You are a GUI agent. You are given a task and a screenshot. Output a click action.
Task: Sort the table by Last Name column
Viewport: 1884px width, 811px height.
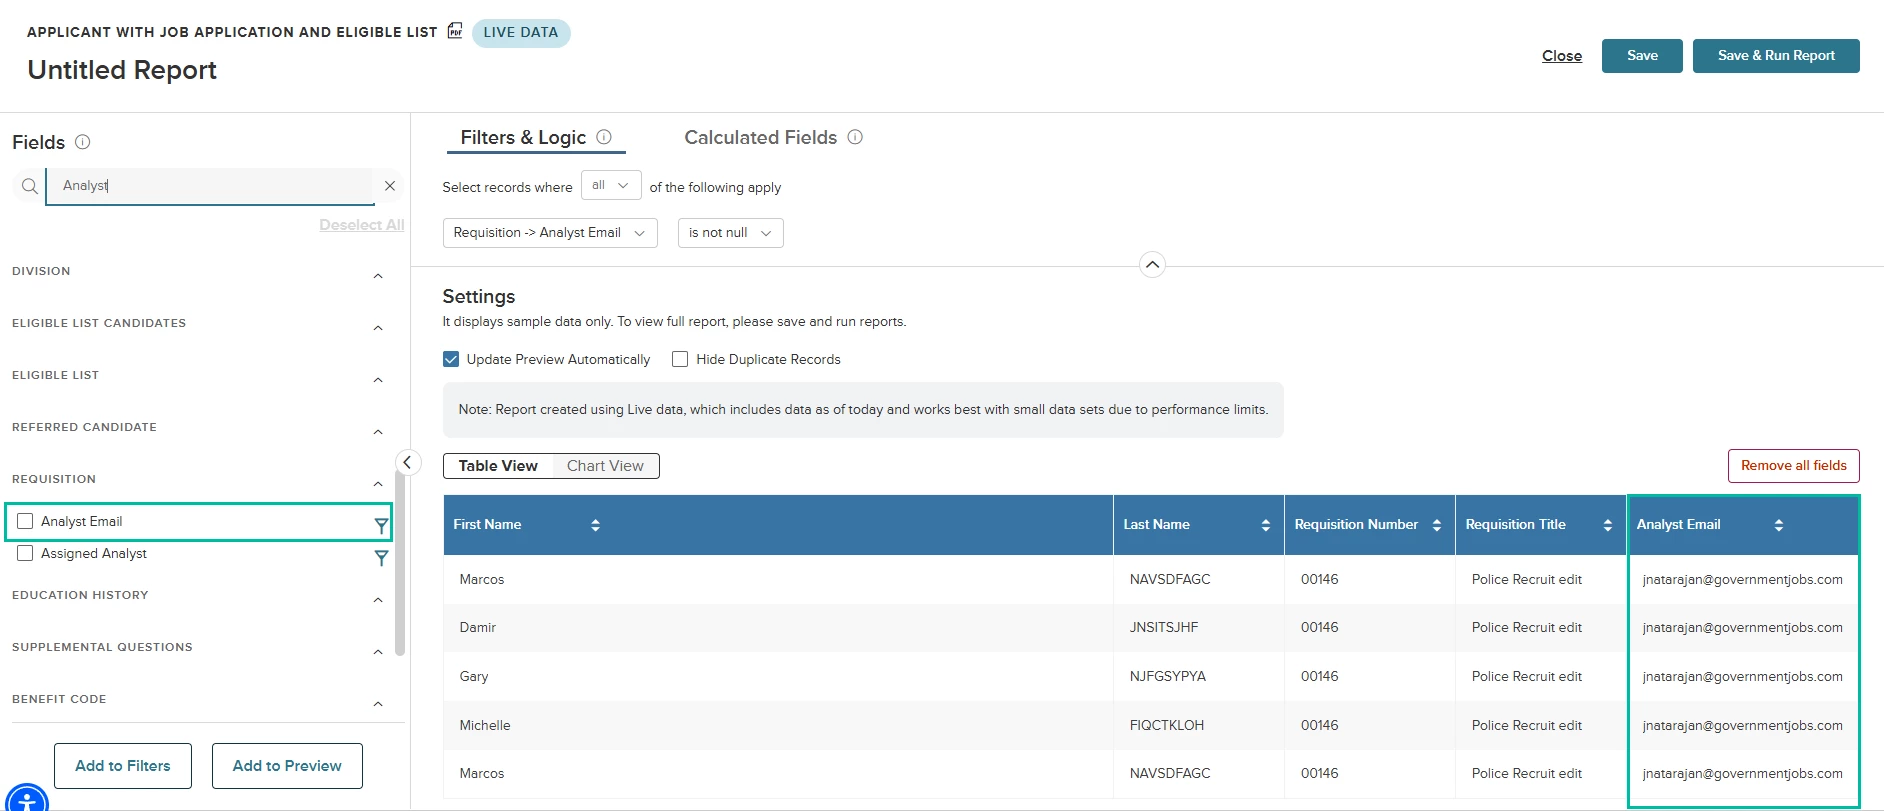(x=1265, y=525)
